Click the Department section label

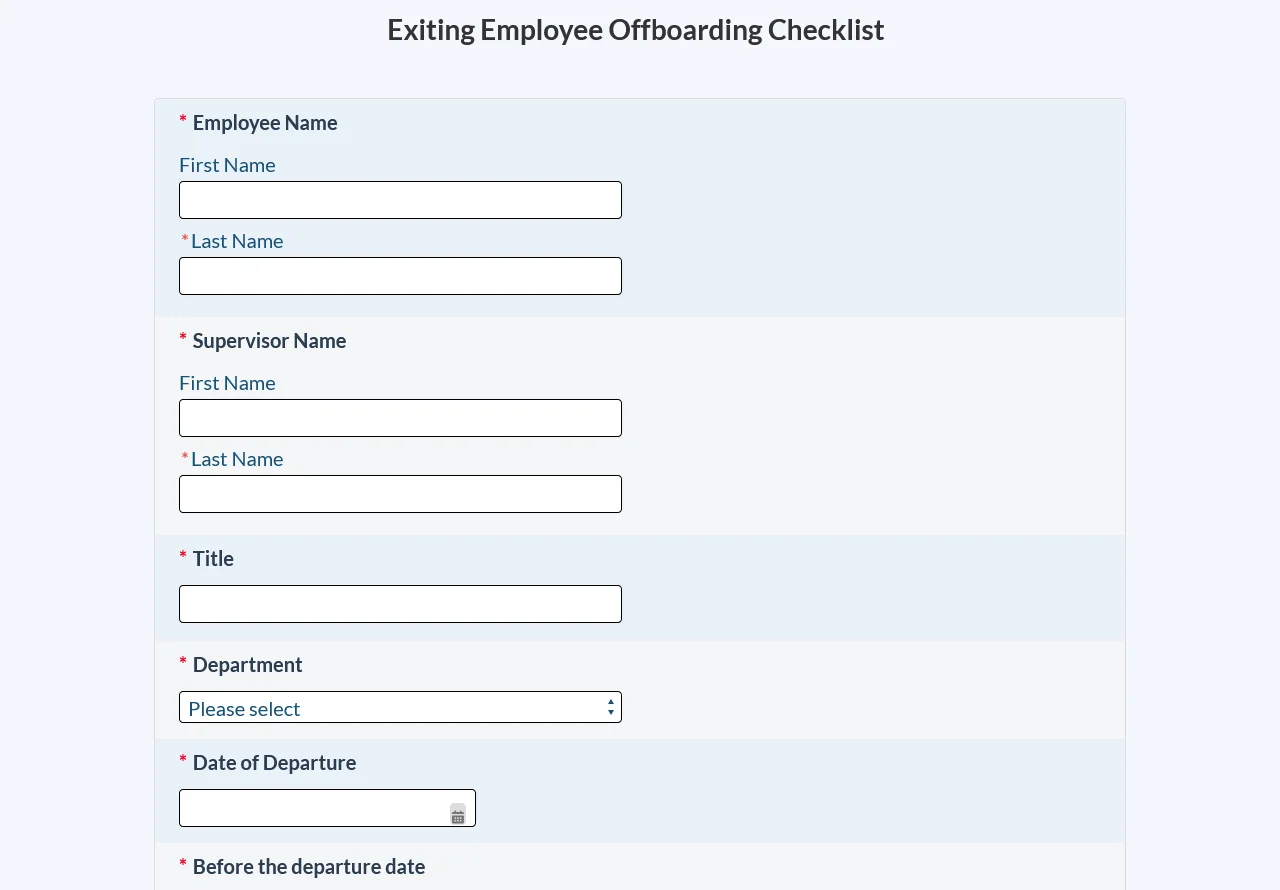247,664
